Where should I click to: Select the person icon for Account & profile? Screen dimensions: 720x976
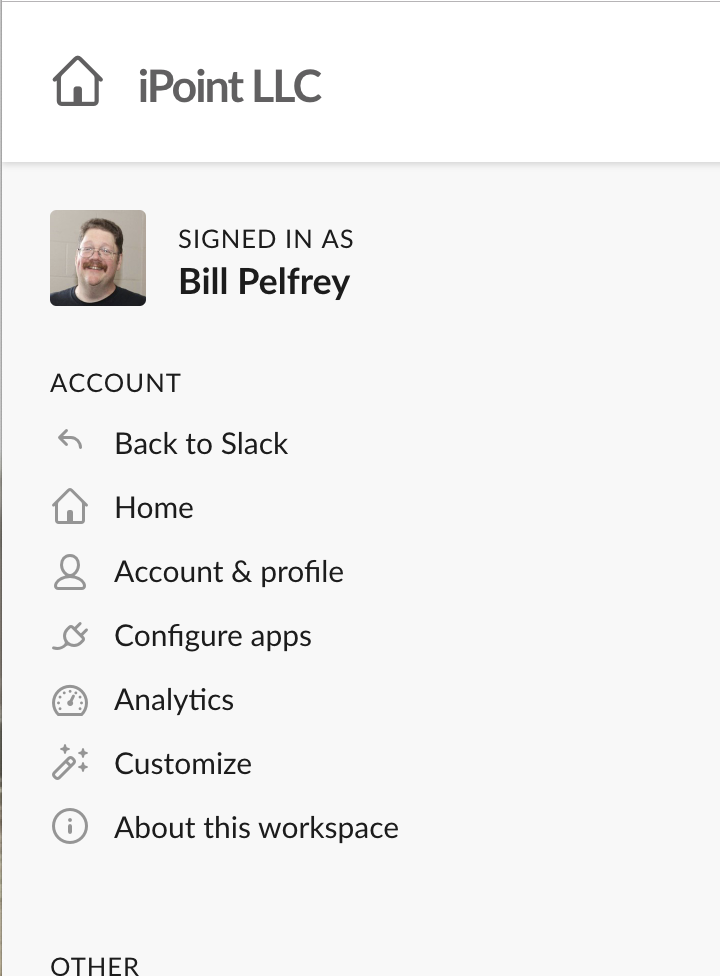coord(69,571)
